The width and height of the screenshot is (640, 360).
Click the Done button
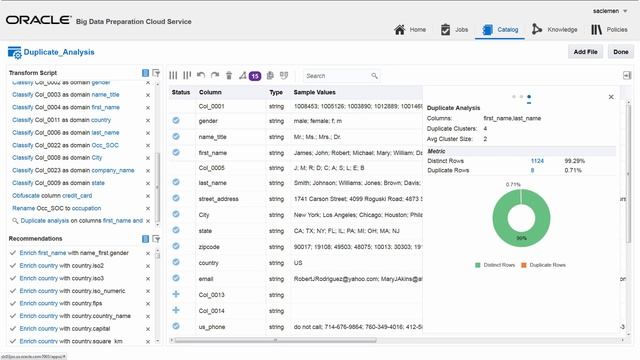coord(620,52)
